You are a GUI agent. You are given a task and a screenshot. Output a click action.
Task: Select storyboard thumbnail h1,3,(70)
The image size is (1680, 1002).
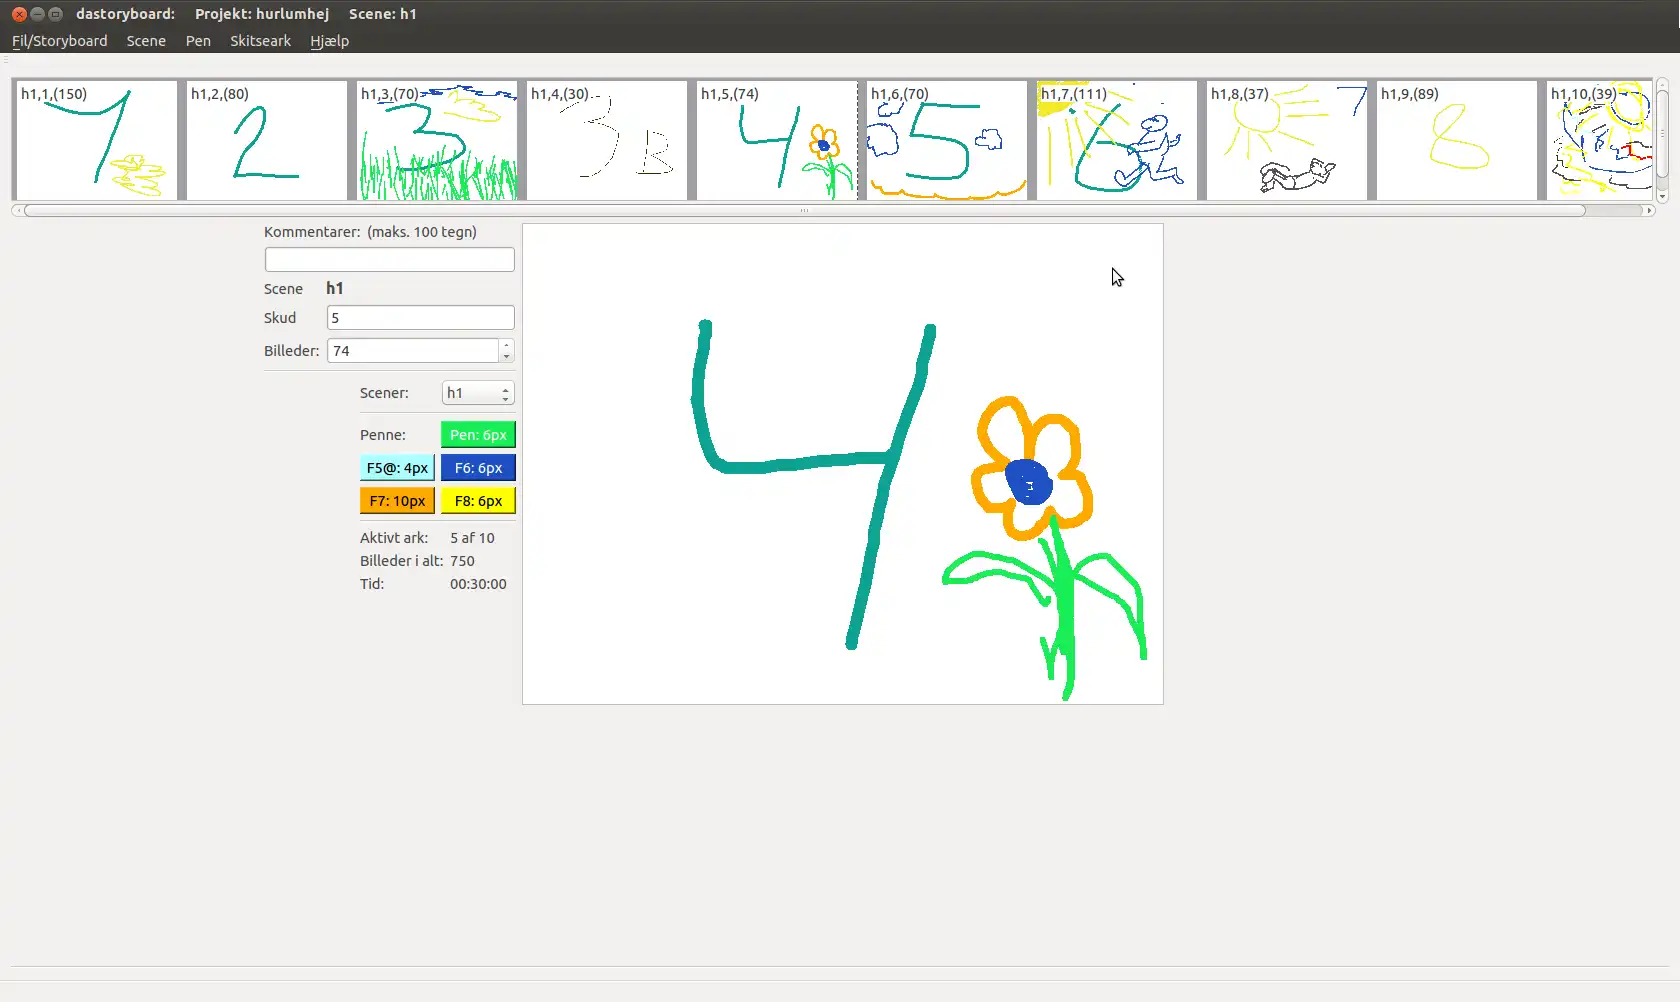click(437, 141)
